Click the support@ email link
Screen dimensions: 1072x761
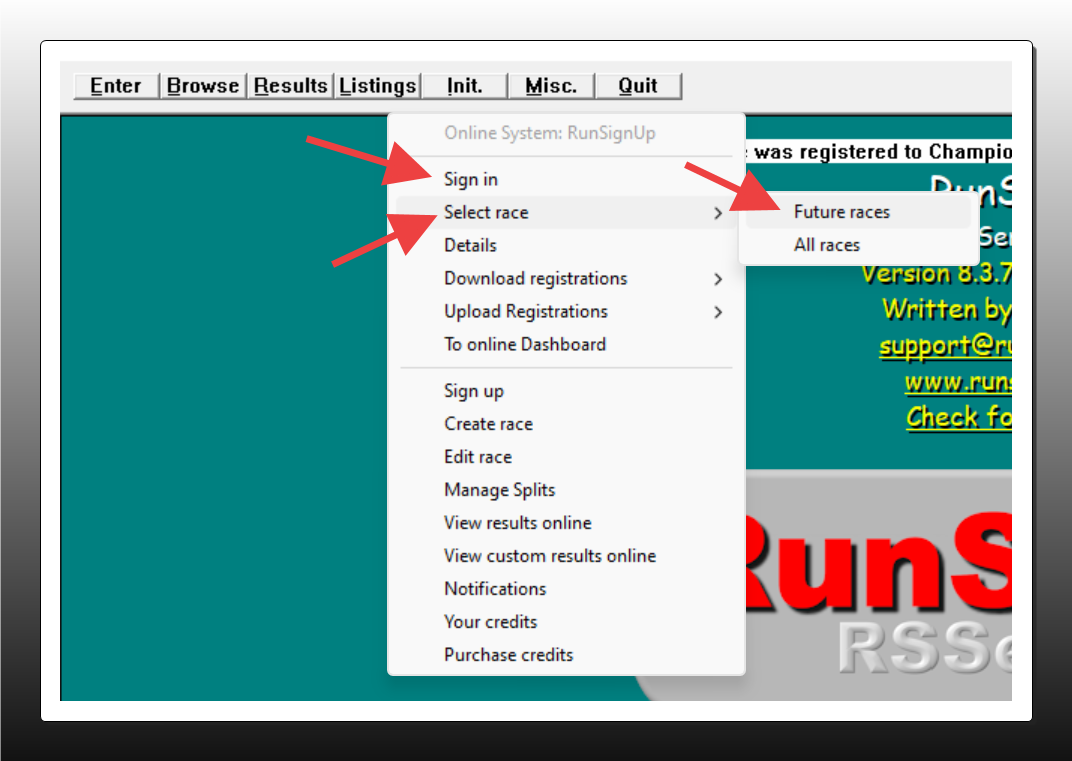point(946,346)
